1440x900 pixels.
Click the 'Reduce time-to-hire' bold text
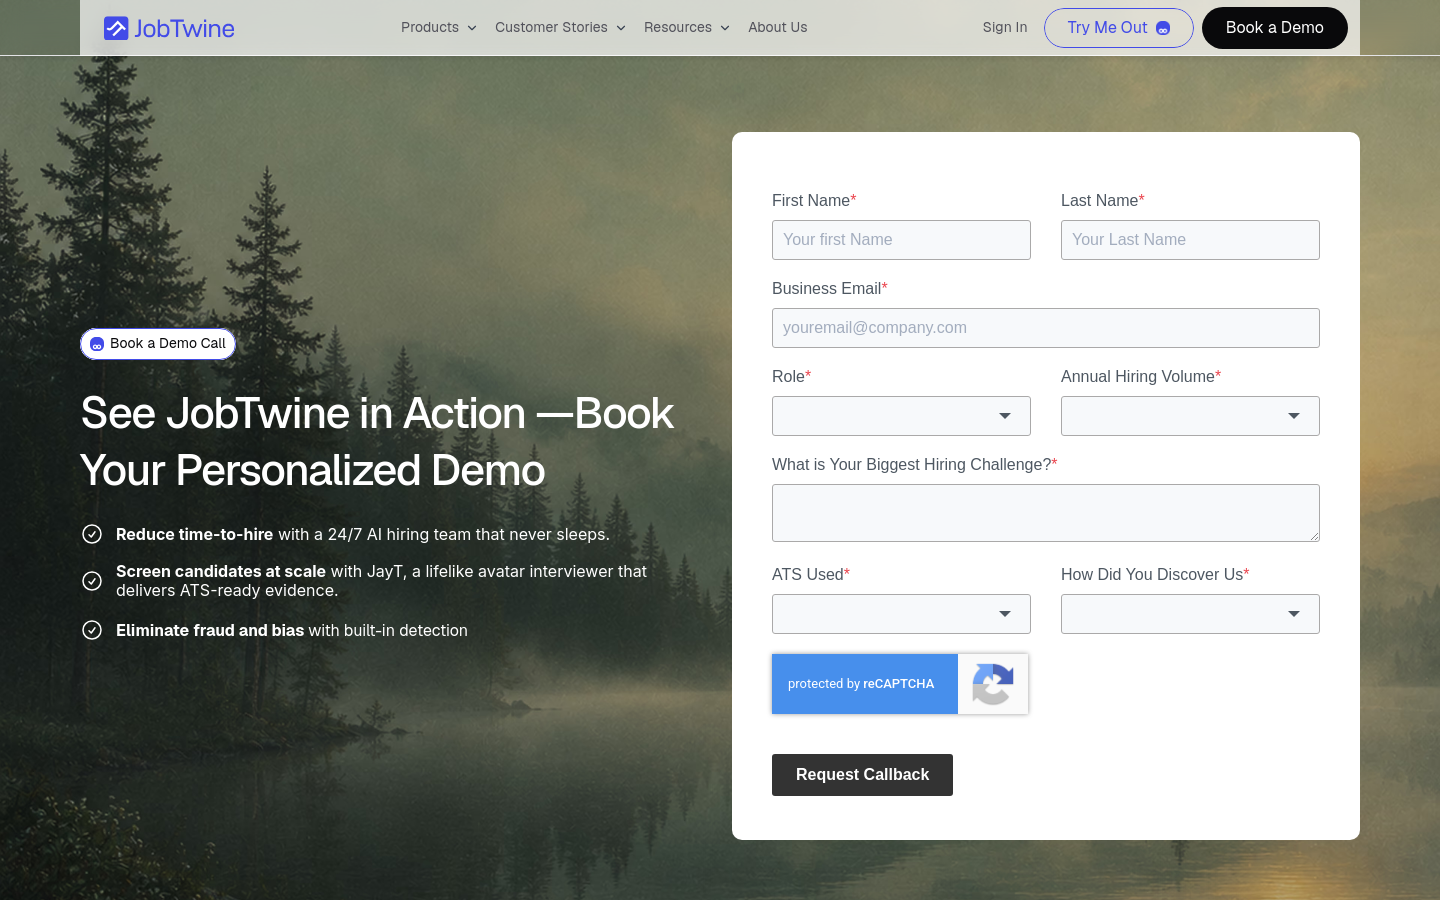pyautogui.click(x=194, y=534)
